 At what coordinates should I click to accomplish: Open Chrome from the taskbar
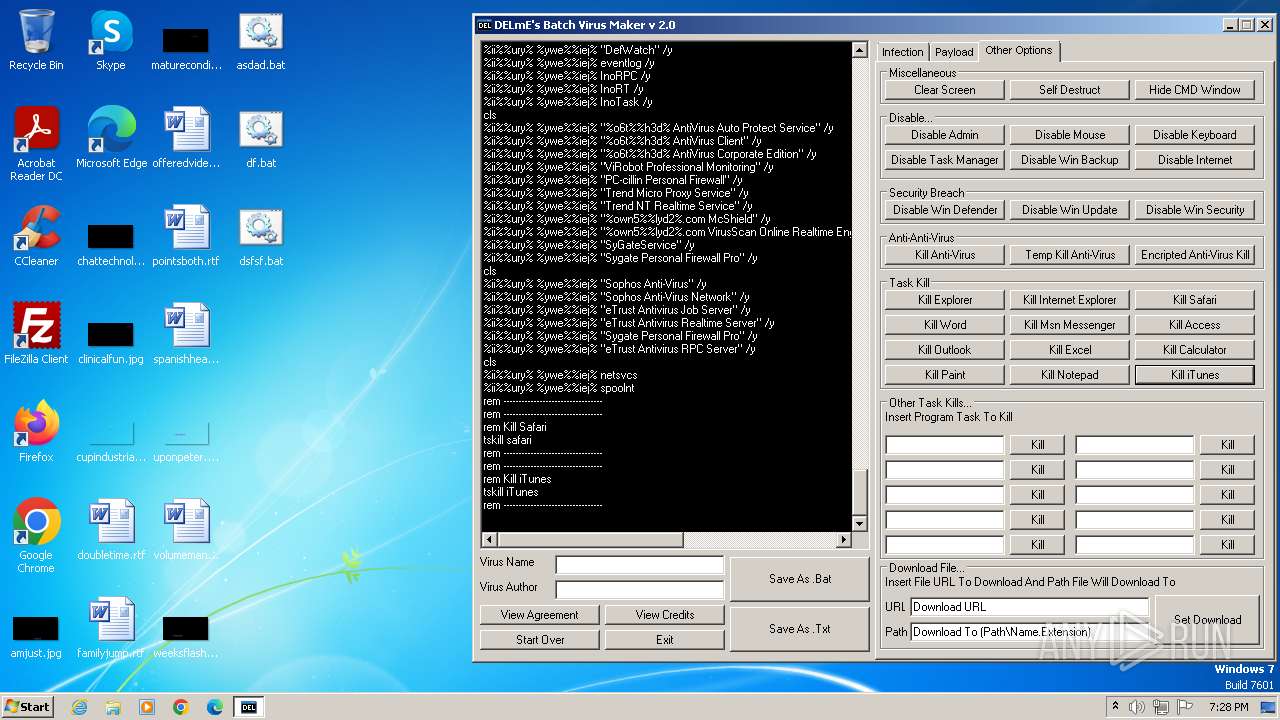[x=181, y=707]
